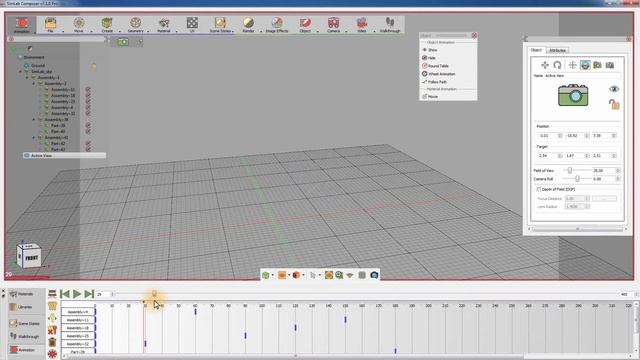Click the Video camera icon
640x360 pixels.
click(x=362, y=22)
